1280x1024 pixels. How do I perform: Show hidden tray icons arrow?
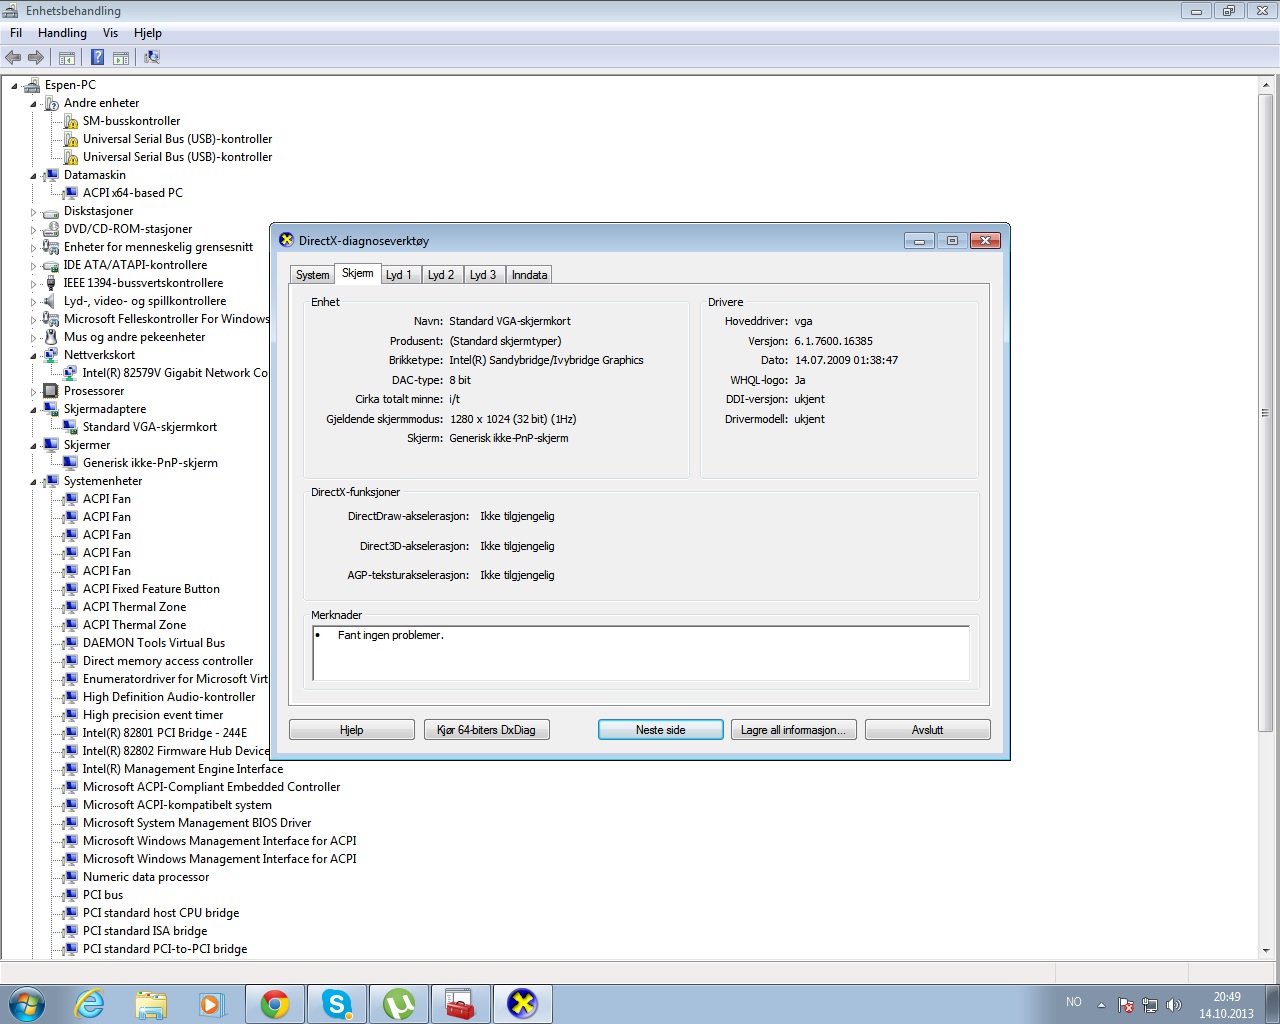point(1101,1004)
